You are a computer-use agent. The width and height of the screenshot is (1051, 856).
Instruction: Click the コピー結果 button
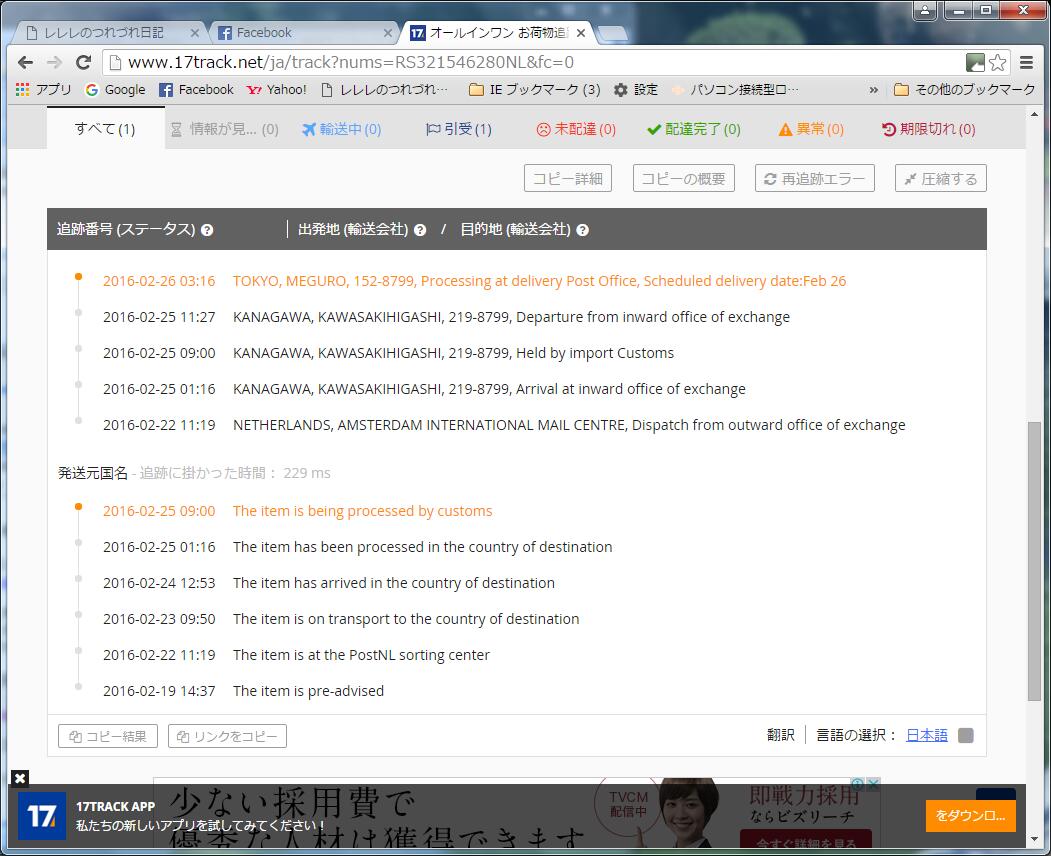[108, 736]
